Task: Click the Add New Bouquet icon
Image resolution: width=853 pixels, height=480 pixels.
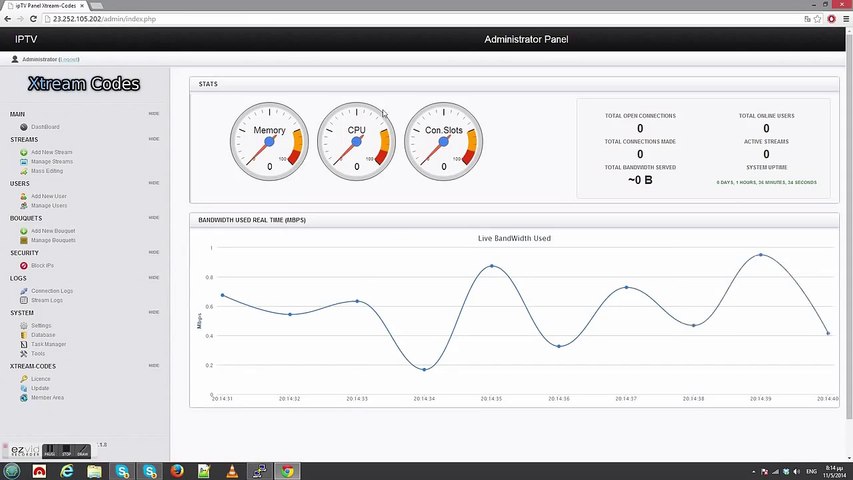Action: click(x=23, y=231)
